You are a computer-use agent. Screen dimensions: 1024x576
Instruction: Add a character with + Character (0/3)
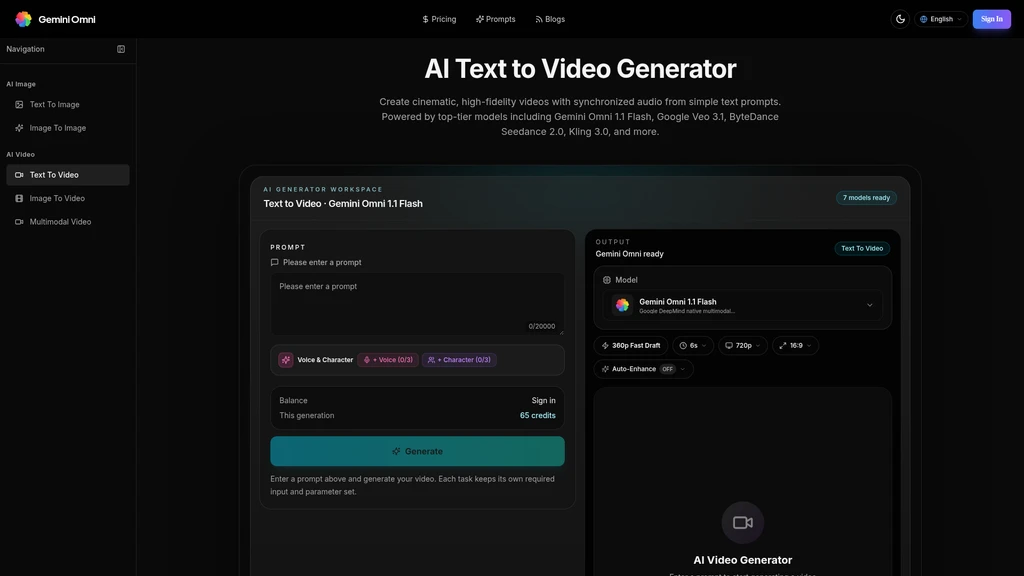[x=459, y=360]
